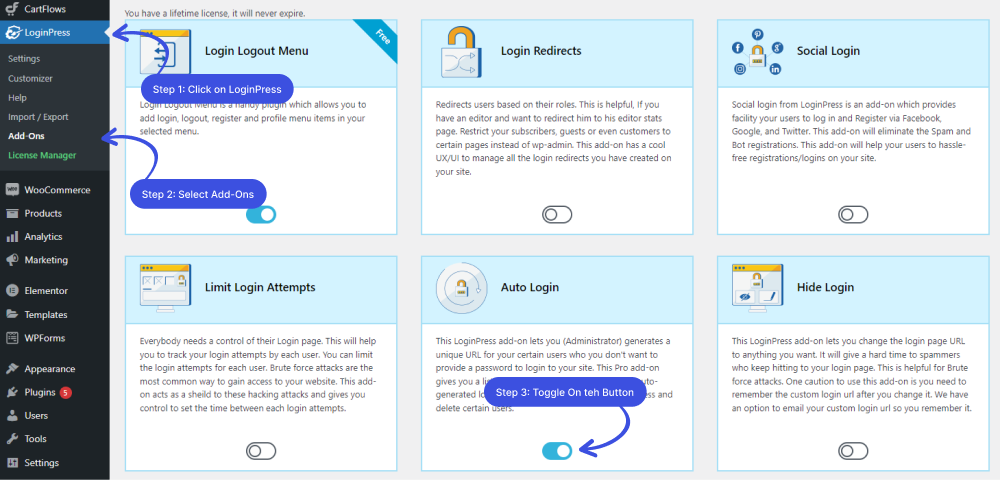Click the Hide Login monitor icon
The width and height of the screenshot is (1000, 480).
point(757,287)
